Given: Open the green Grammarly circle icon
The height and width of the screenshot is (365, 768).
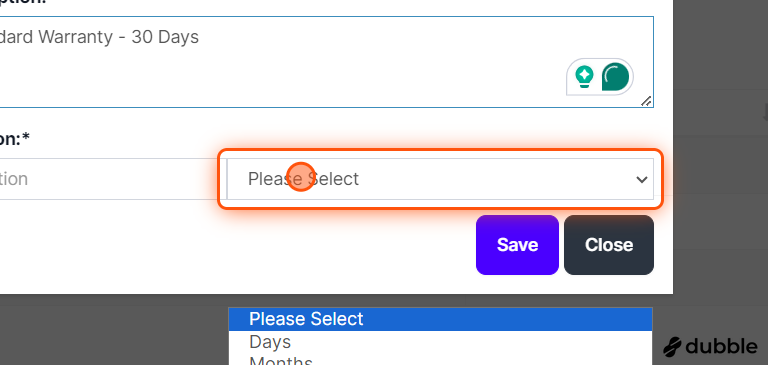Looking at the screenshot, I should [x=615, y=77].
